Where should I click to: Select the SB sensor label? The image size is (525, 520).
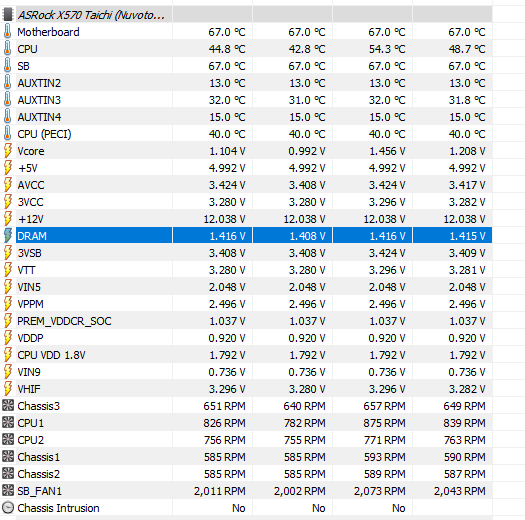click(x=23, y=66)
